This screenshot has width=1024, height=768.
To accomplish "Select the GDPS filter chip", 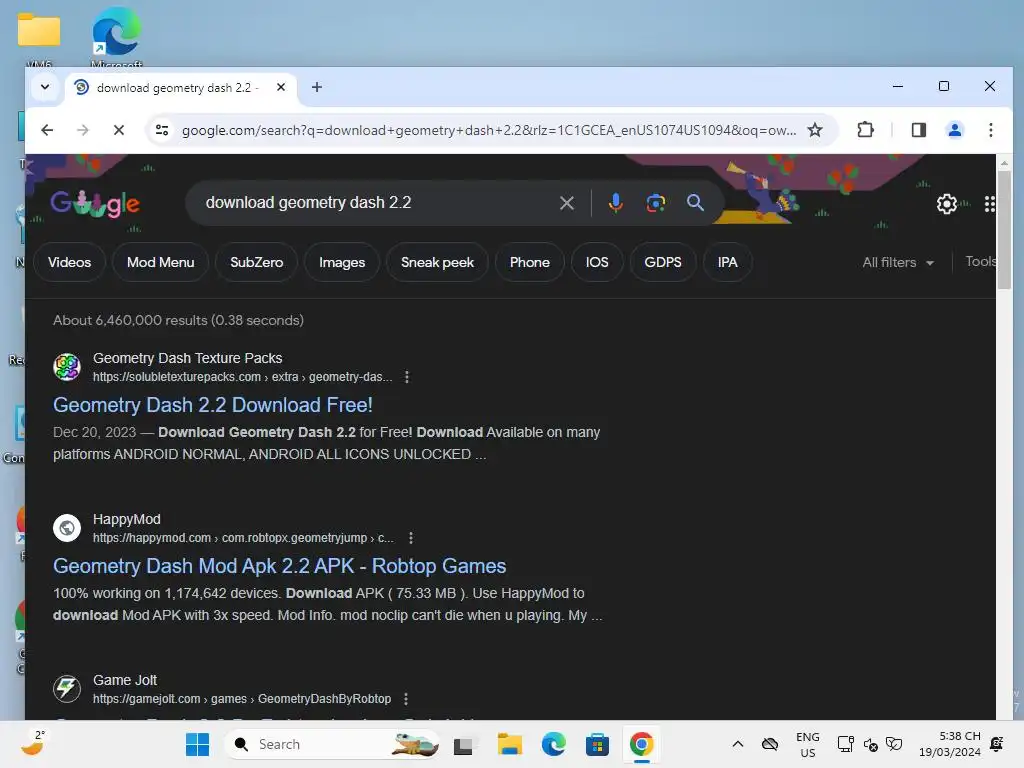I will pos(663,263).
